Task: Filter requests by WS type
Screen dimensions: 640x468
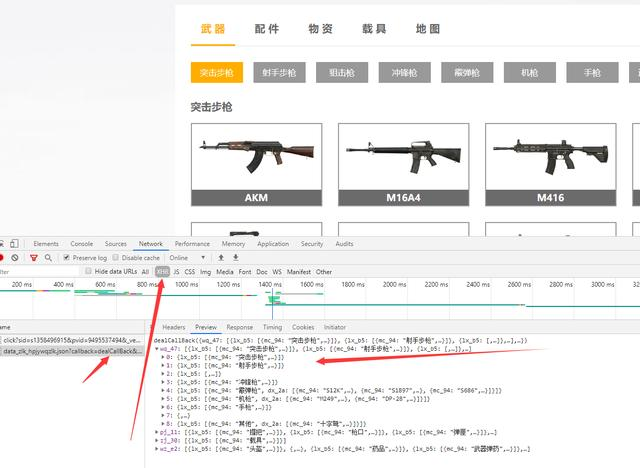Action: (277, 272)
